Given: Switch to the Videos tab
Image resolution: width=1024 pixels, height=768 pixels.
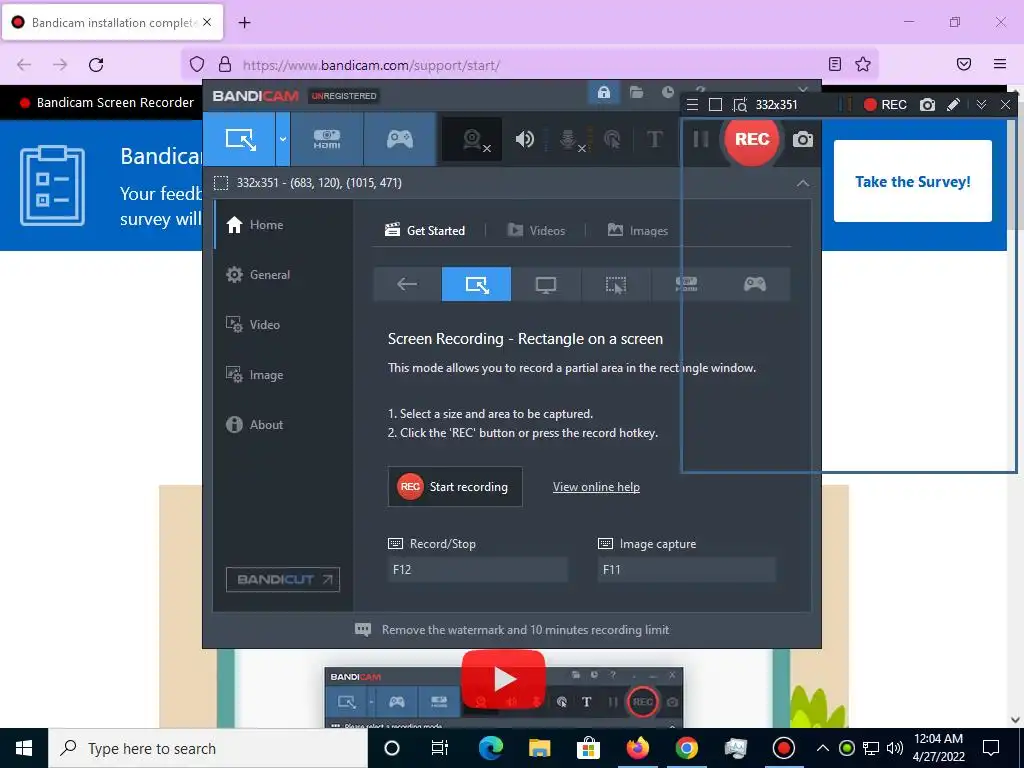Looking at the screenshot, I should (536, 231).
